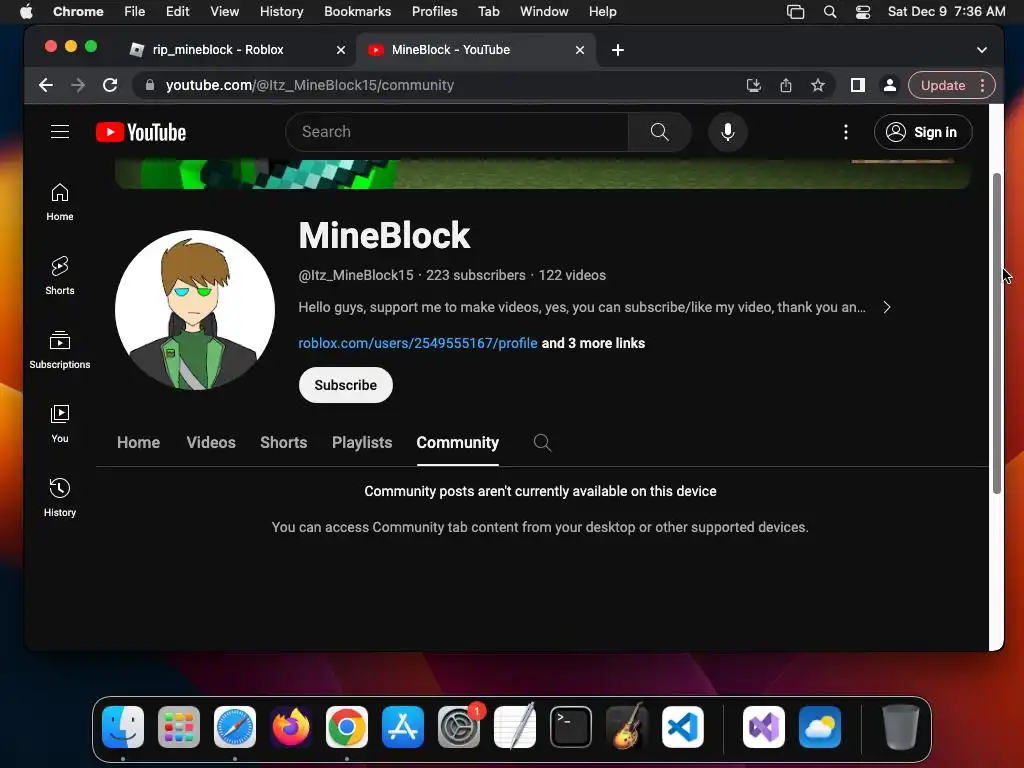This screenshot has height=768, width=1024.
Task: Close the rip_mineblock Roblox tab
Action: (341, 50)
